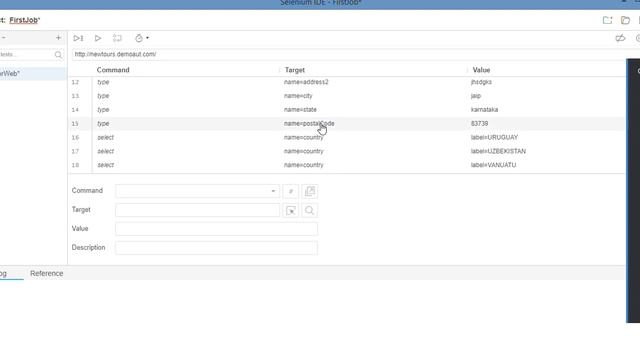Select row with label=URUGUAY
This screenshot has height=360, width=640.
347,138
